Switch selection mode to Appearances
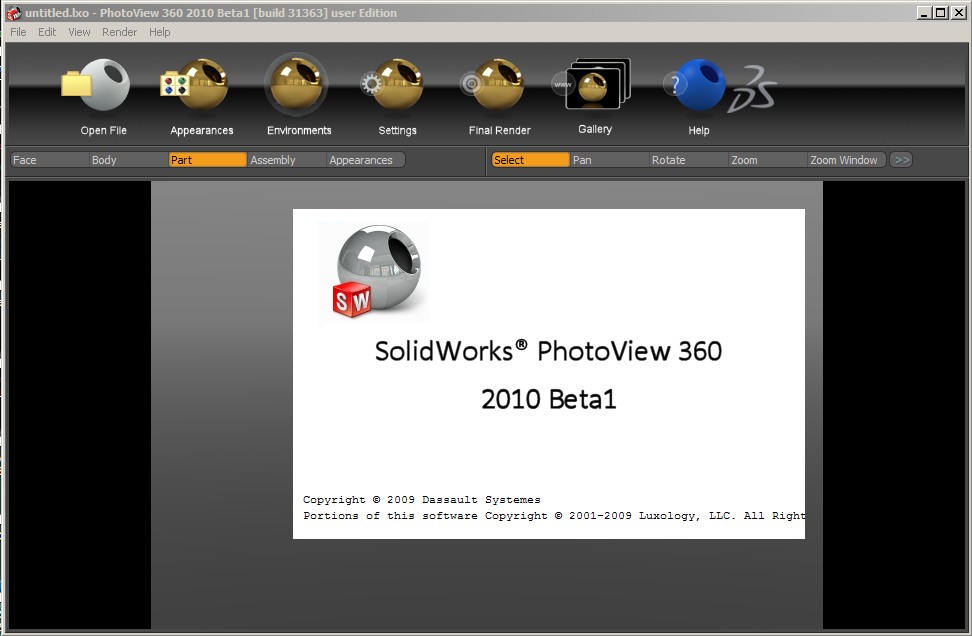Viewport: 972px width, 636px height. coord(366,160)
